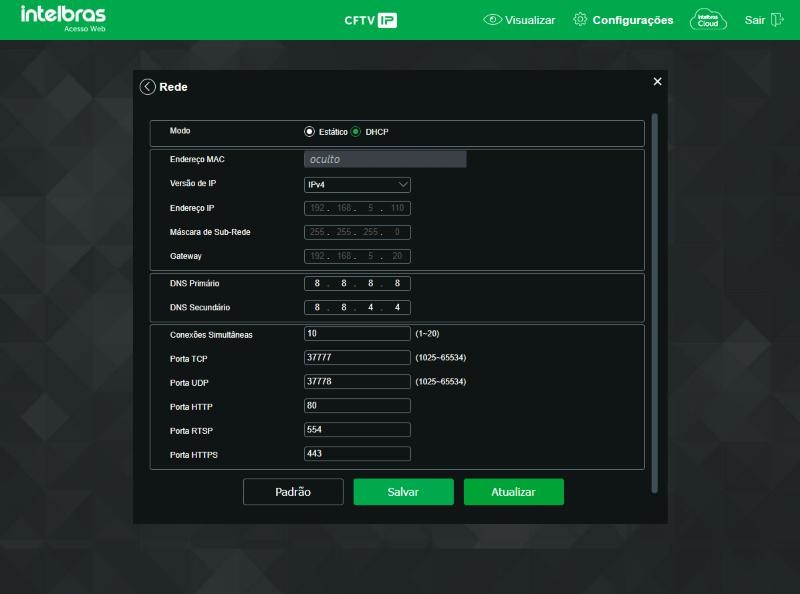Click the Porta RTSP input field
This screenshot has height=594, width=800.
click(357, 429)
